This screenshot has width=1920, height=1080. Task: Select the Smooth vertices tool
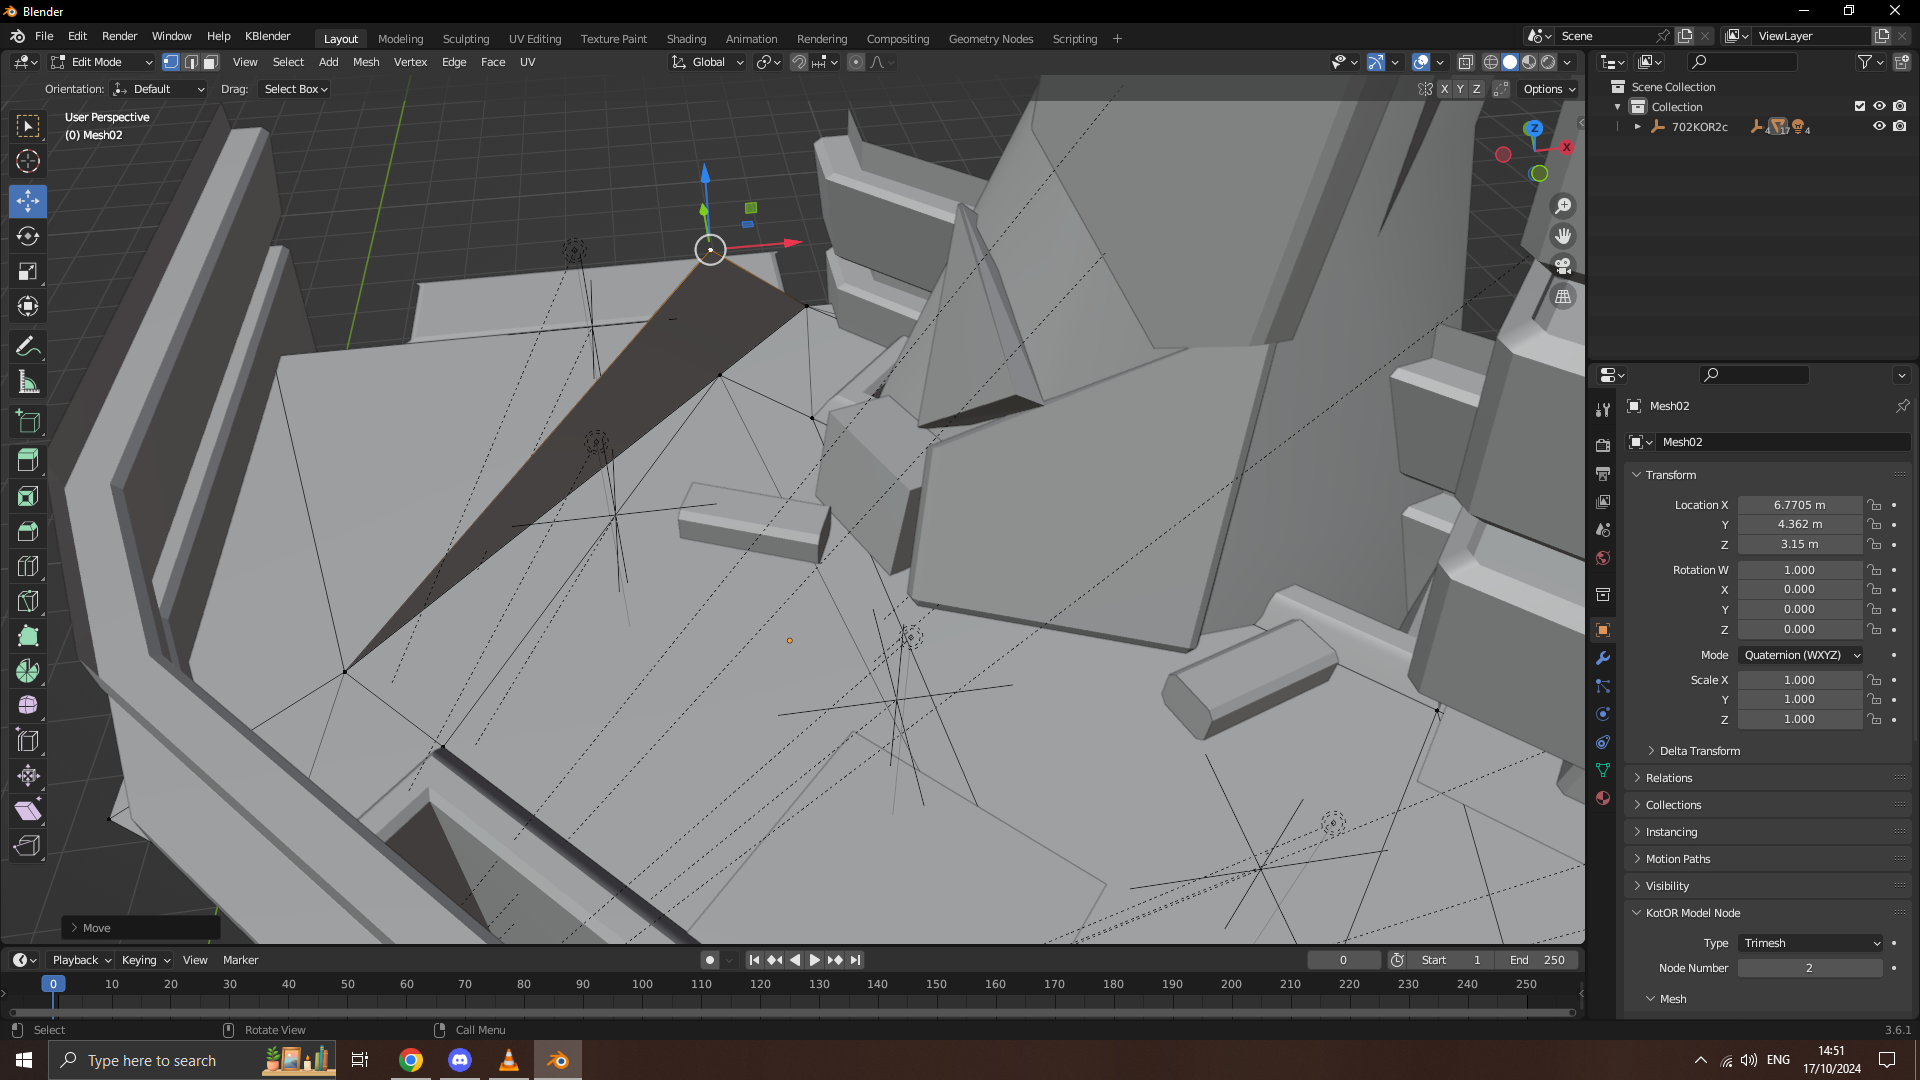[x=28, y=706]
